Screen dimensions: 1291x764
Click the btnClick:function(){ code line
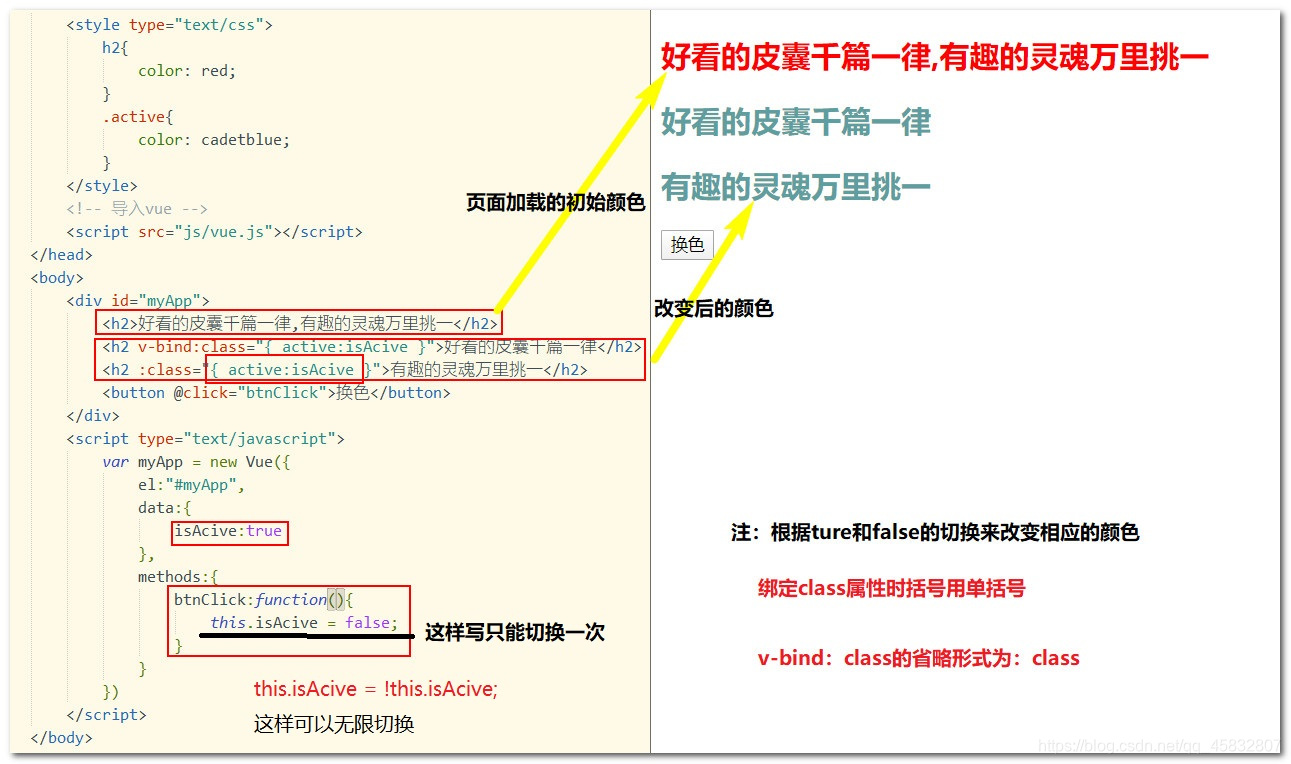(x=264, y=599)
